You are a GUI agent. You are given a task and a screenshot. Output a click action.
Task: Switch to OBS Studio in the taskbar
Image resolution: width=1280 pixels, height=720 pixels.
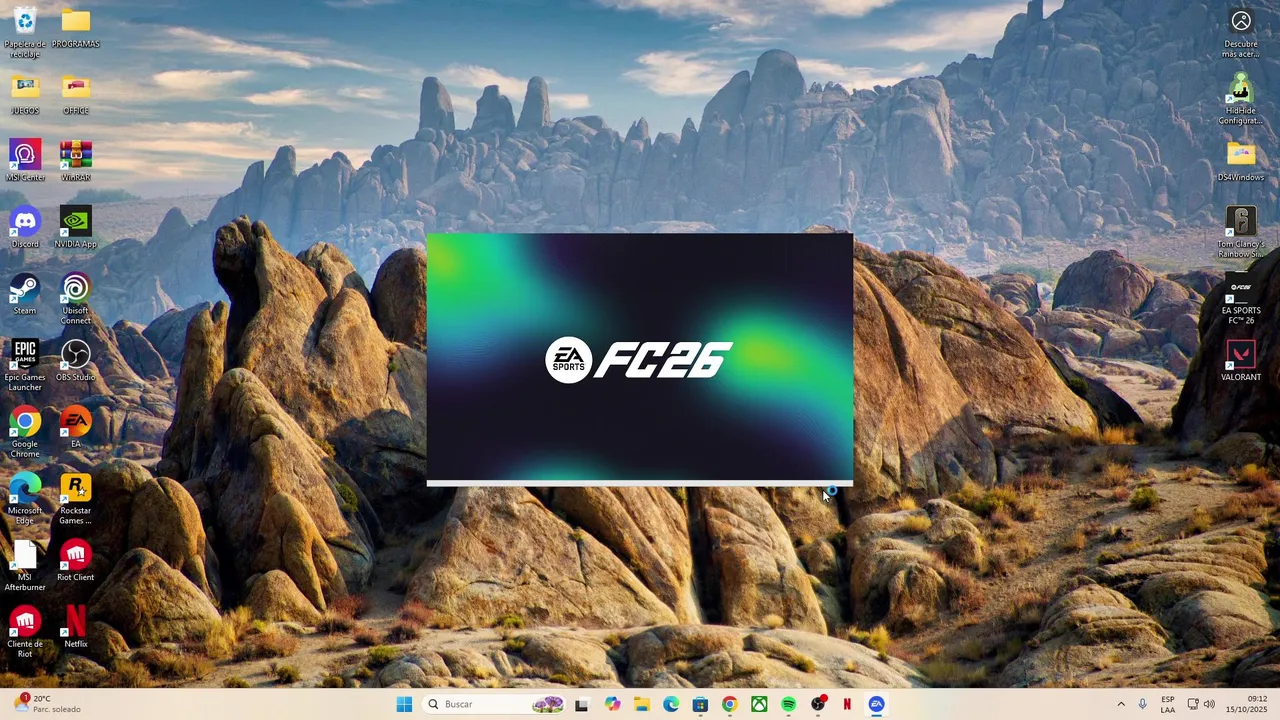818,704
